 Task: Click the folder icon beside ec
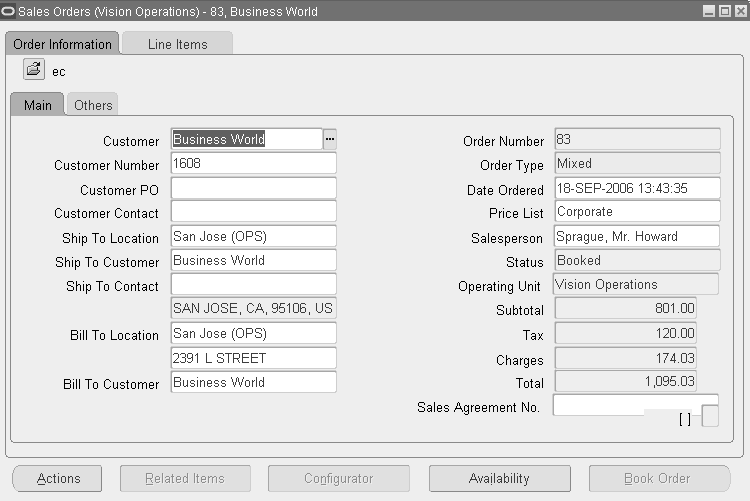[x=33, y=69]
